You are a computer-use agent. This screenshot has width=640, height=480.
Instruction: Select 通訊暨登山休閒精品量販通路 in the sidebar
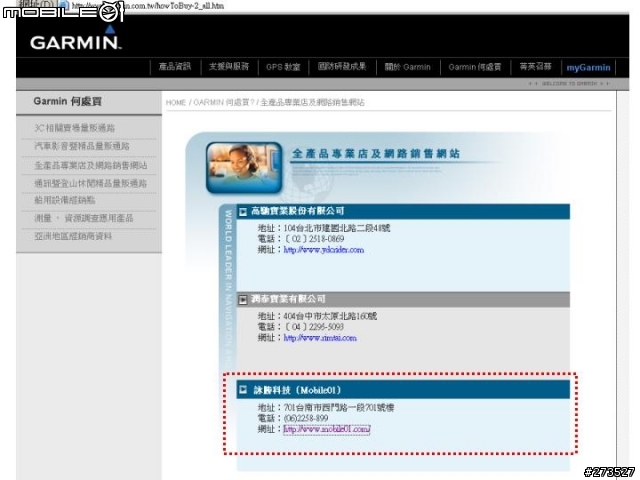[91, 183]
